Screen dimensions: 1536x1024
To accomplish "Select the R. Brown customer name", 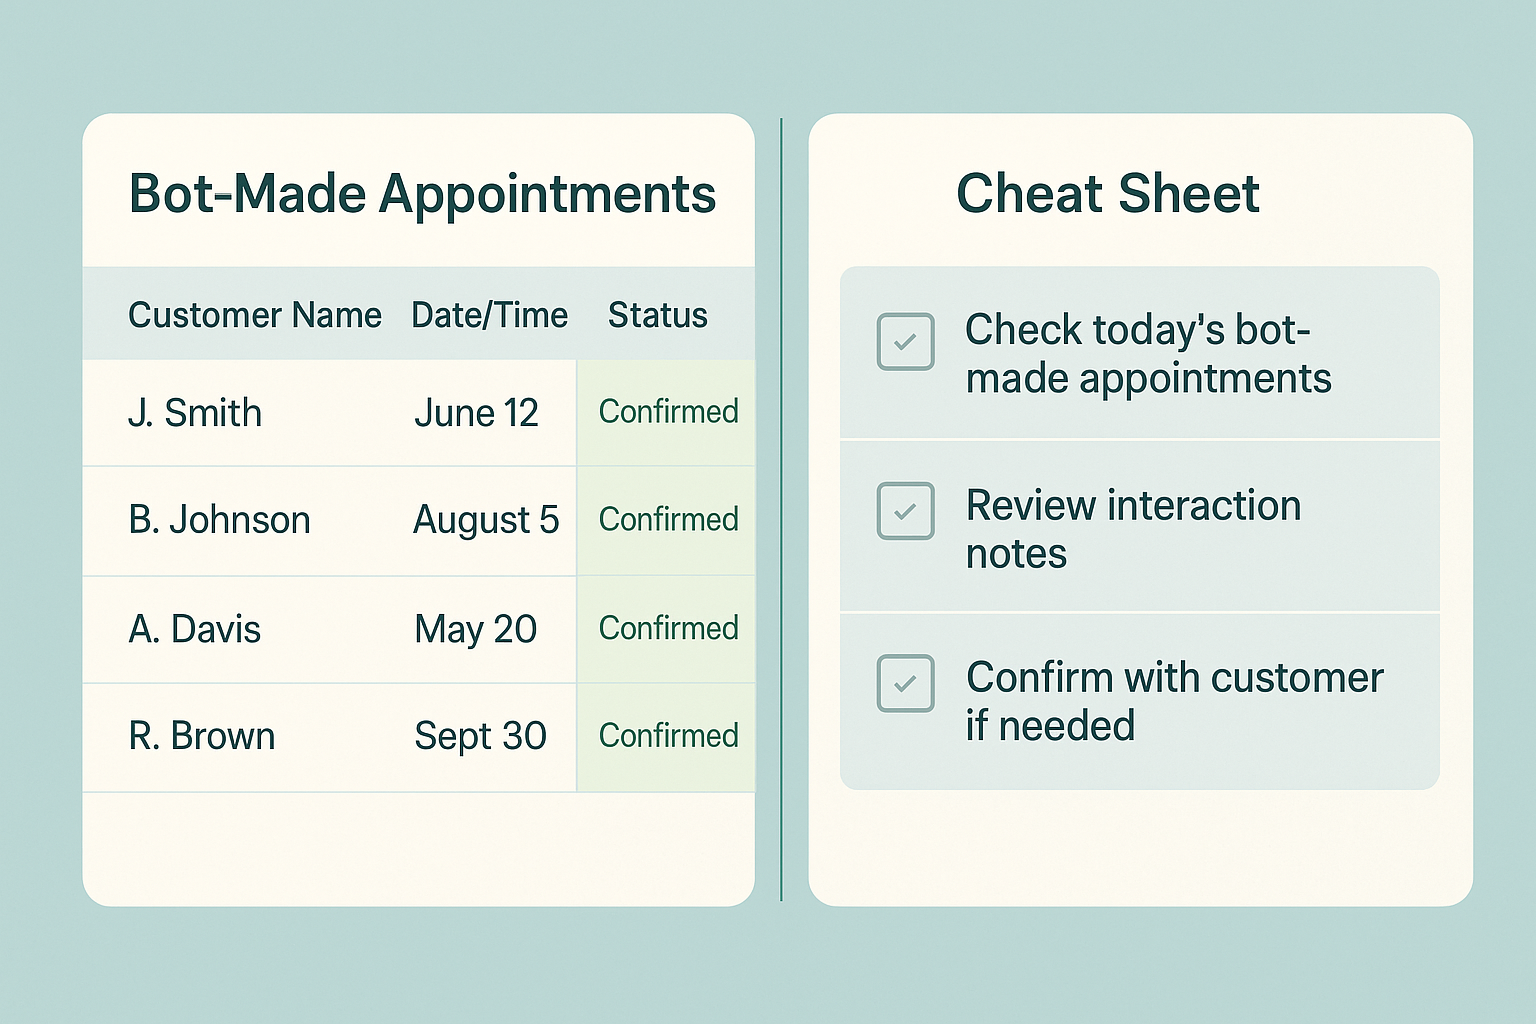I will coord(202,736).
